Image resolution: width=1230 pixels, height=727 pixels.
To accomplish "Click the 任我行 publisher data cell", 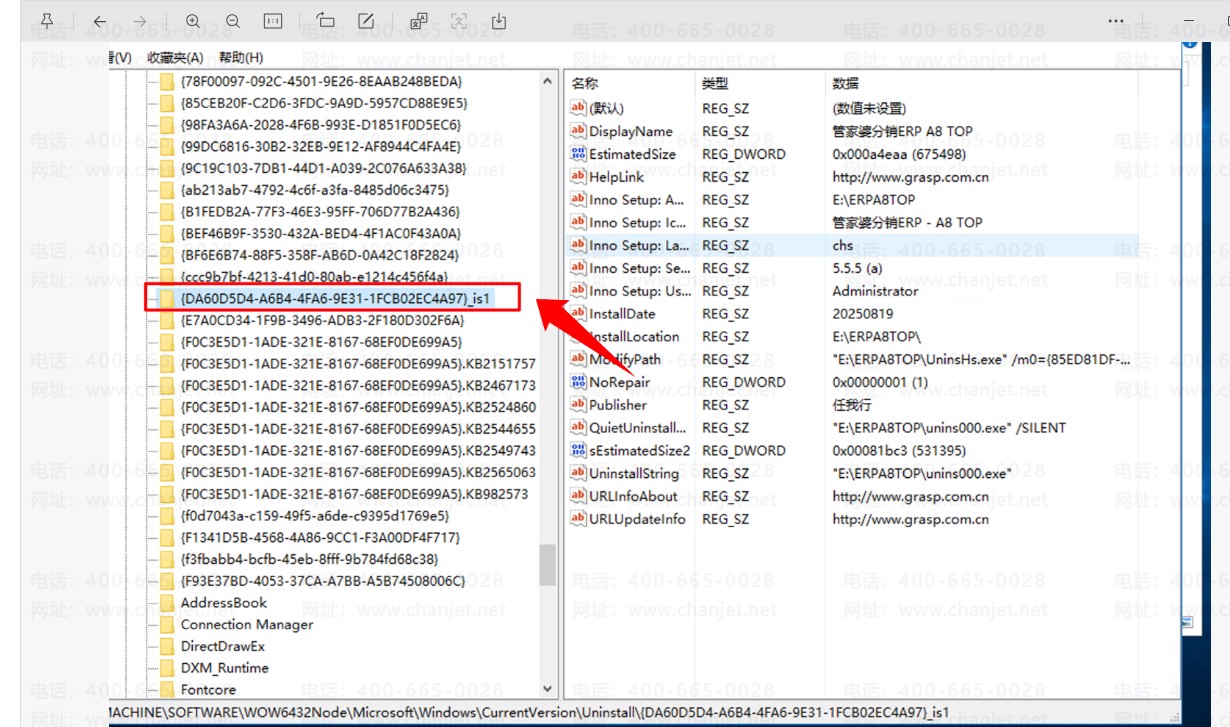I will [x=852, y=405].
